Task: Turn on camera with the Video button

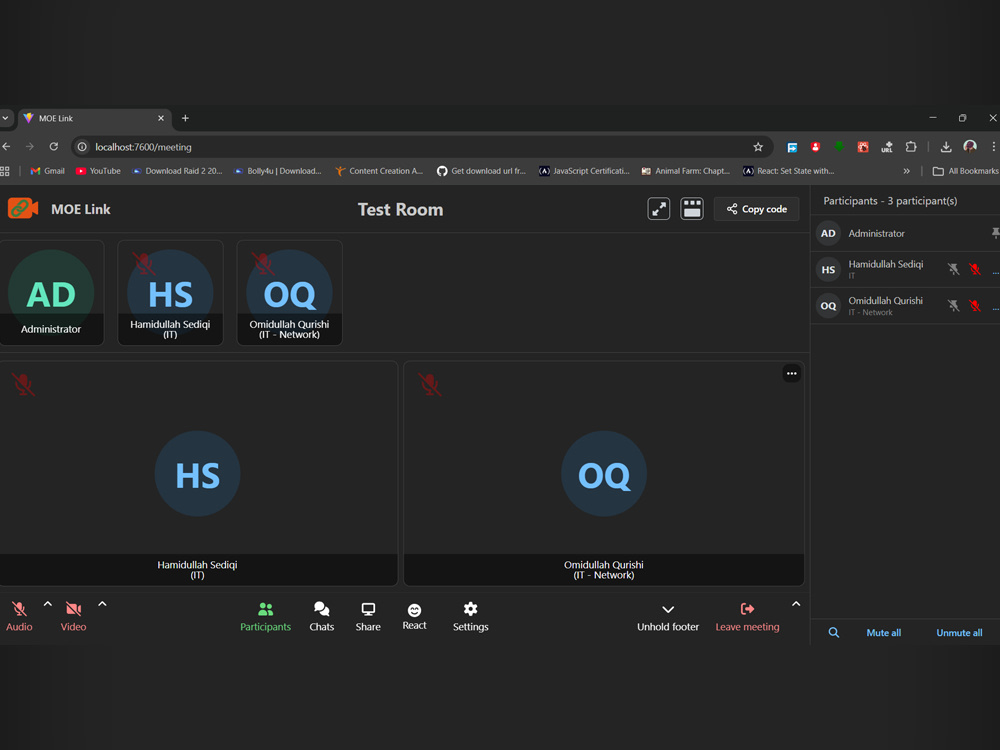Action: (73, 617)
